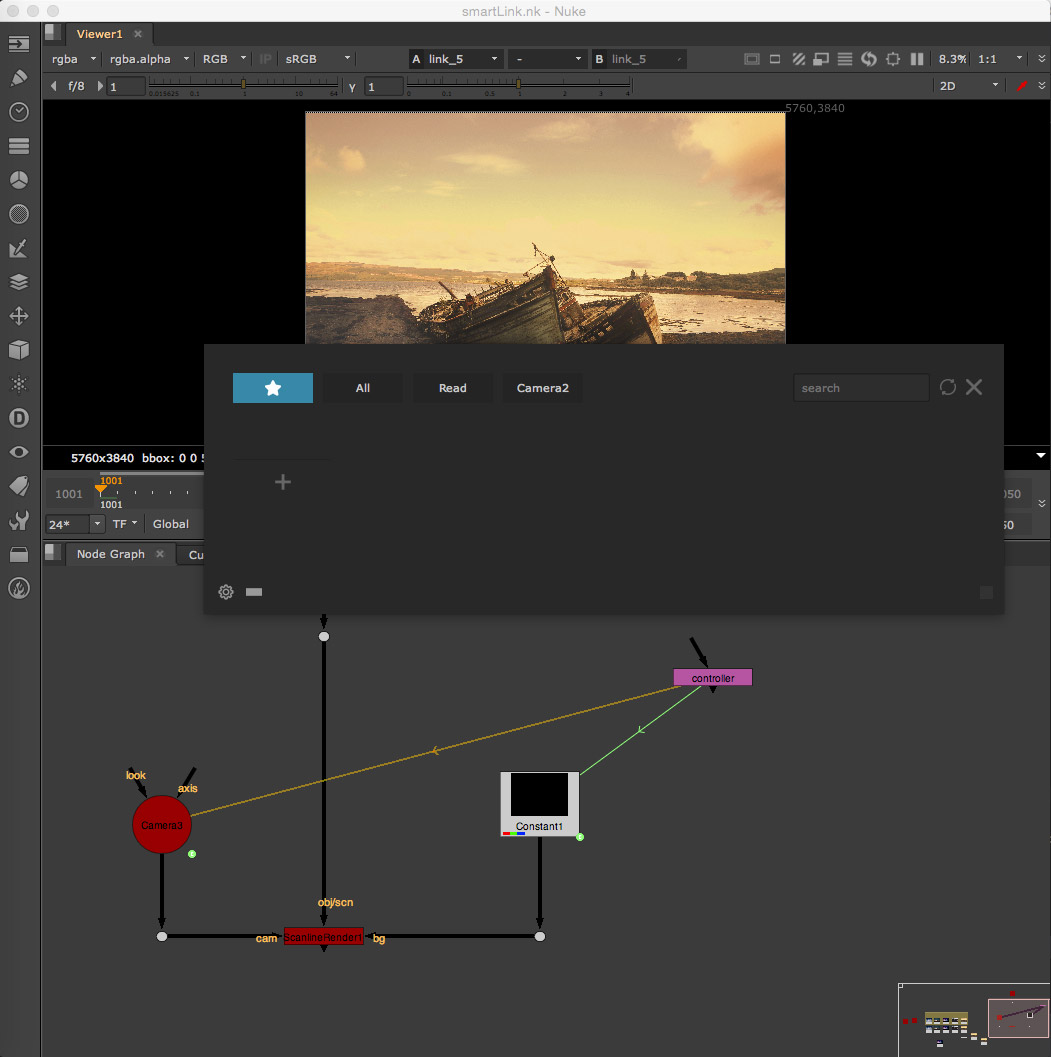Open the Transform nodes menu
This screenshot has width=1051, height=1057.
point(18,316)
